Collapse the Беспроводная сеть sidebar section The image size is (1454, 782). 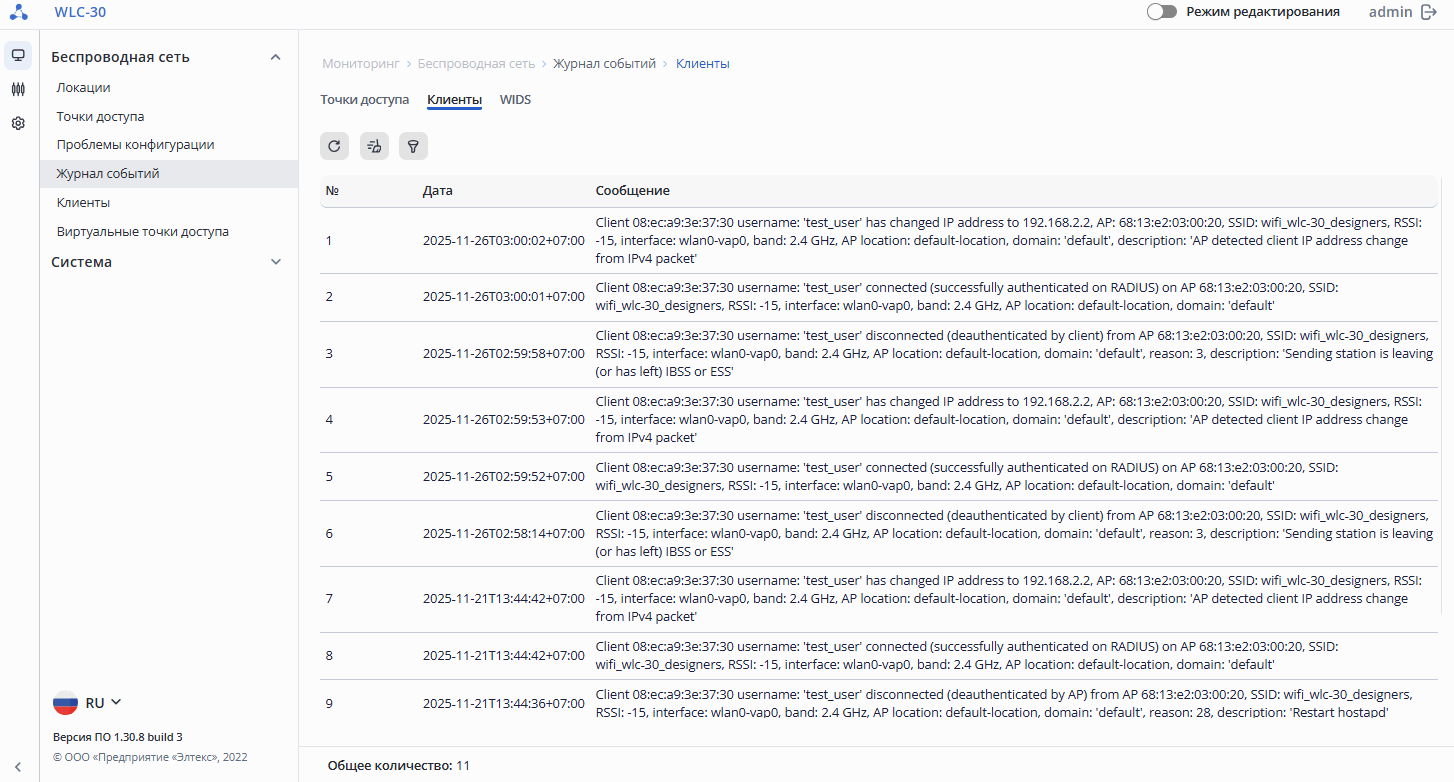[x=276, y=57]
